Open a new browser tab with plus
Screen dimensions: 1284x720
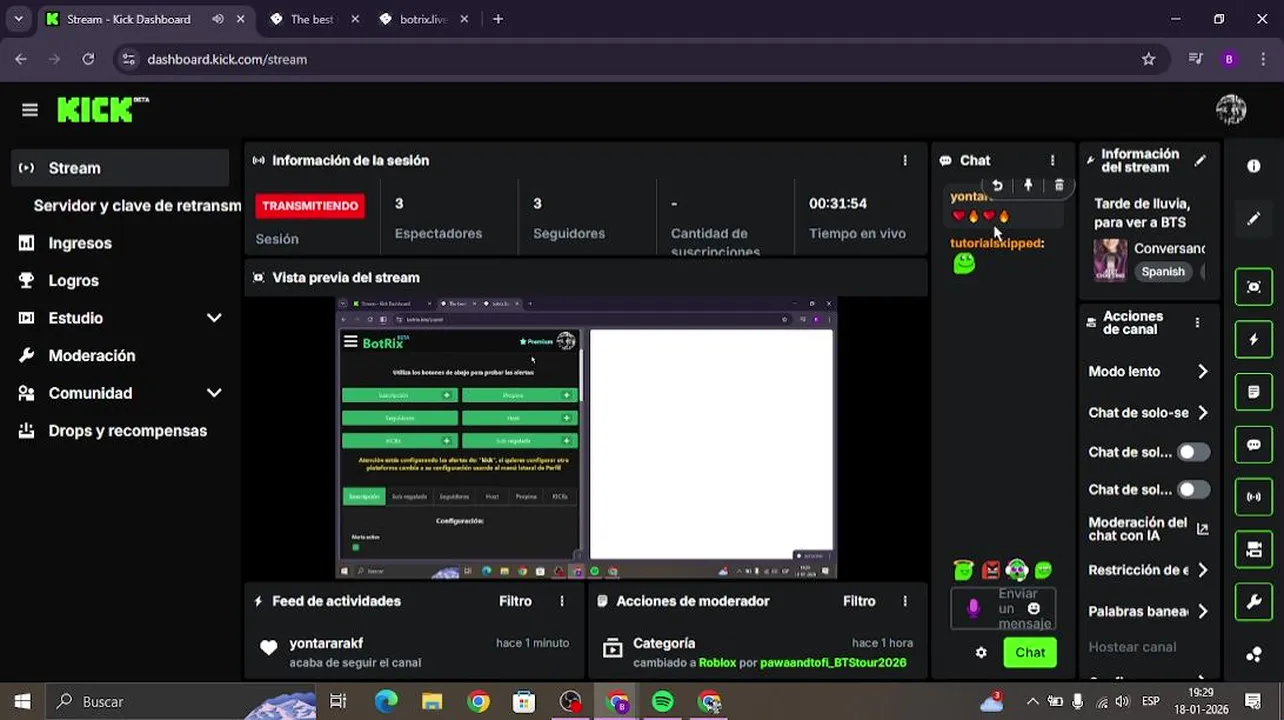tap(498, 19)
